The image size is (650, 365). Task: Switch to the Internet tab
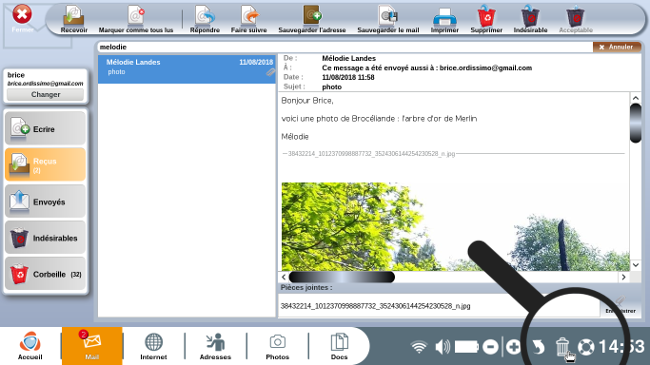pyautogui.click(x=153, y=346)
